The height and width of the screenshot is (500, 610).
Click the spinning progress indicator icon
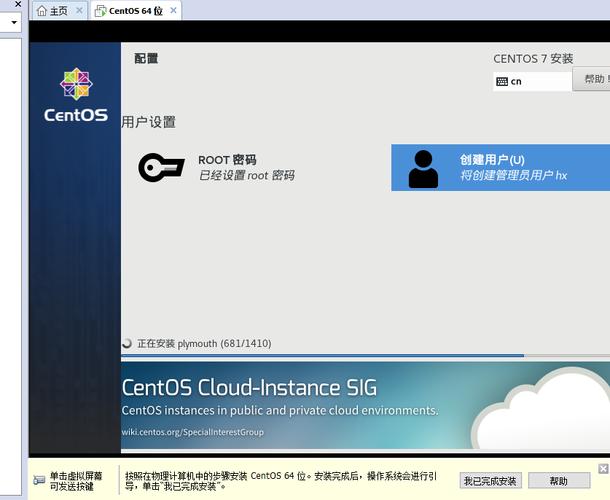[127, 343]
